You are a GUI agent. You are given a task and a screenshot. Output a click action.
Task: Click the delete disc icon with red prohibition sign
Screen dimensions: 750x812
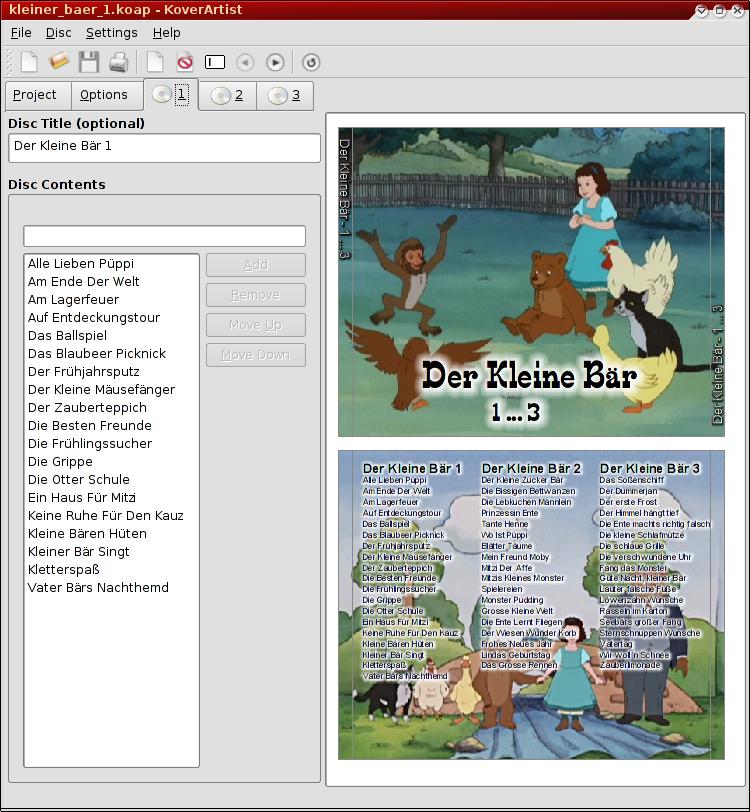click(185, 62)
